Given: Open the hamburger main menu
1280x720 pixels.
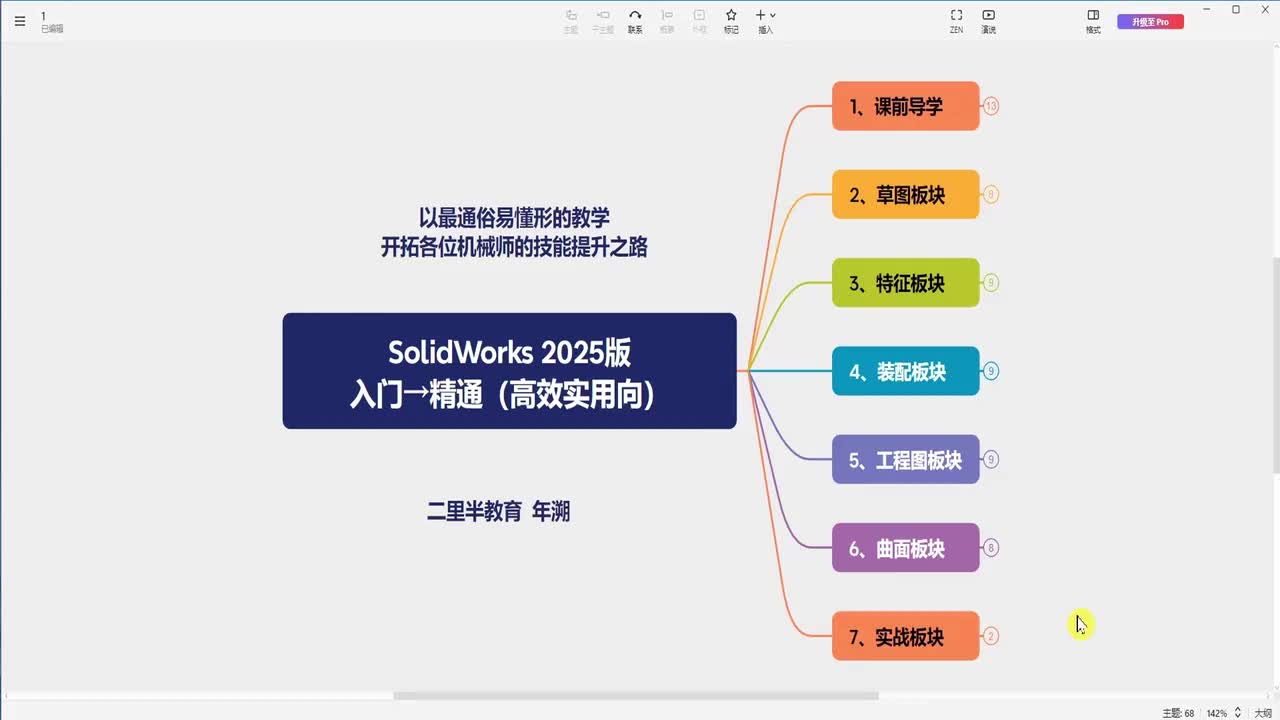Looking at the screenshot, I should pyautogui.click(x=20, y=21).
